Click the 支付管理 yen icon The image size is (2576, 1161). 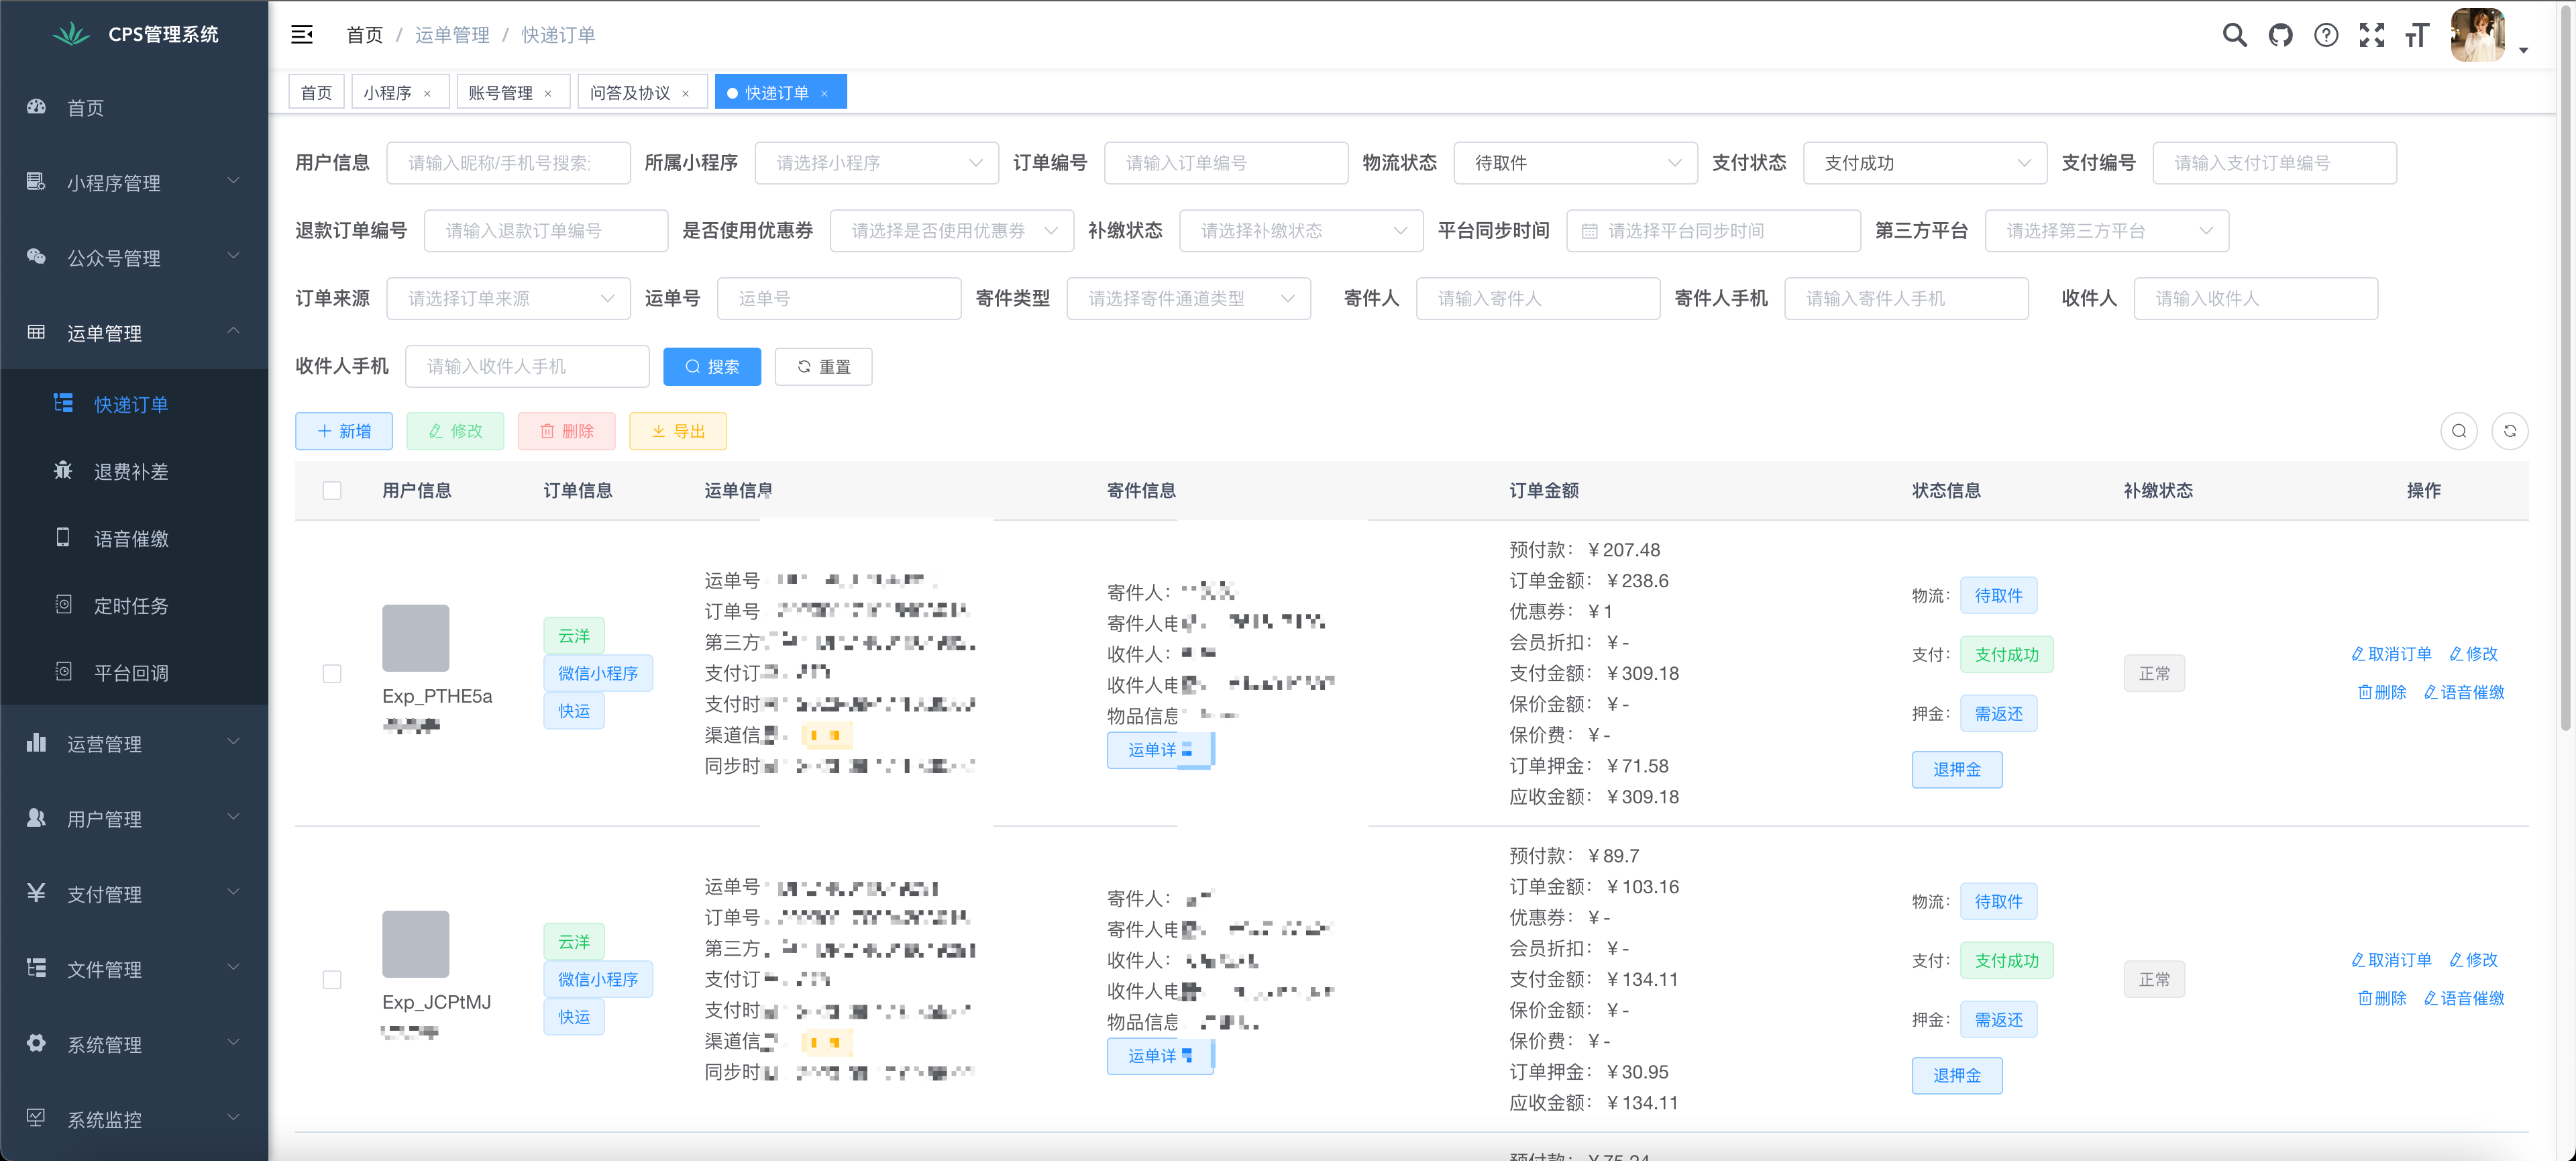[x=36, y=893]
